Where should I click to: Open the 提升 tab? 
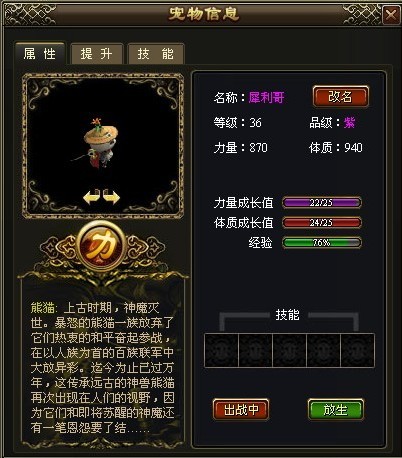[97, 54]
